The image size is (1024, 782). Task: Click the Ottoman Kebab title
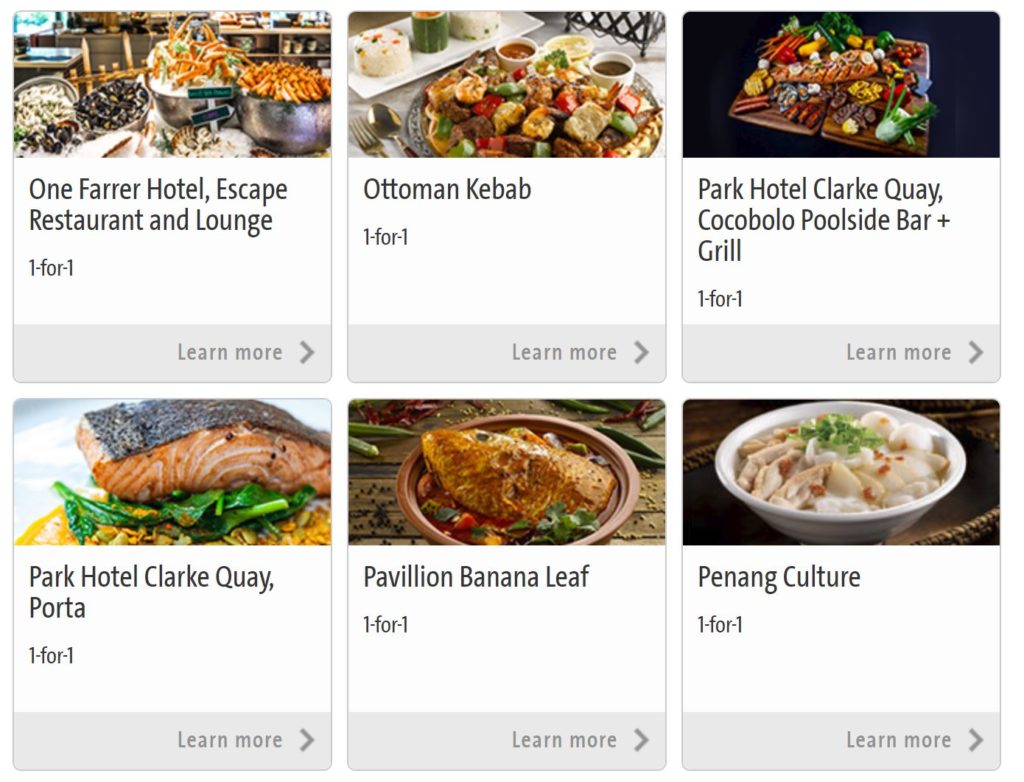[447, 189]
